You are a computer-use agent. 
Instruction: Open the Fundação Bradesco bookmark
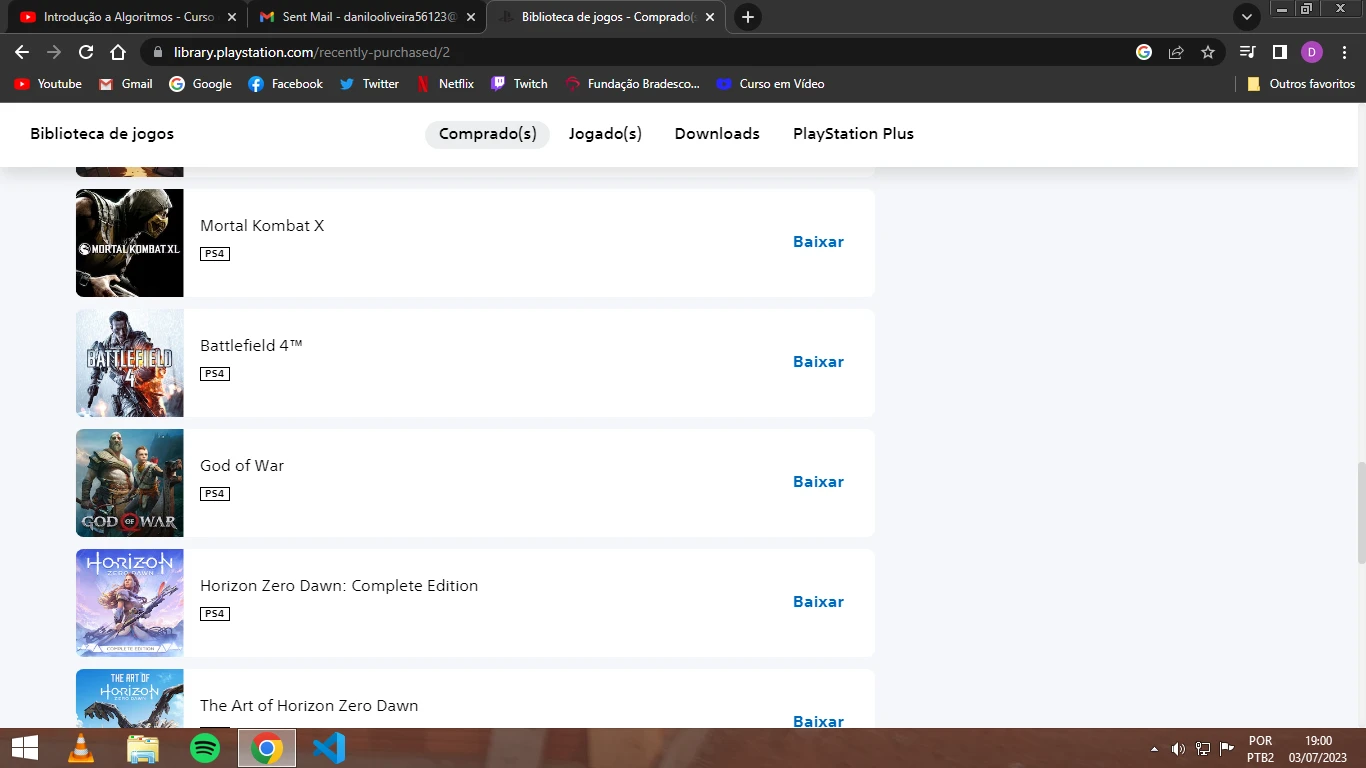pyautogui.click(x=632, y=84)
